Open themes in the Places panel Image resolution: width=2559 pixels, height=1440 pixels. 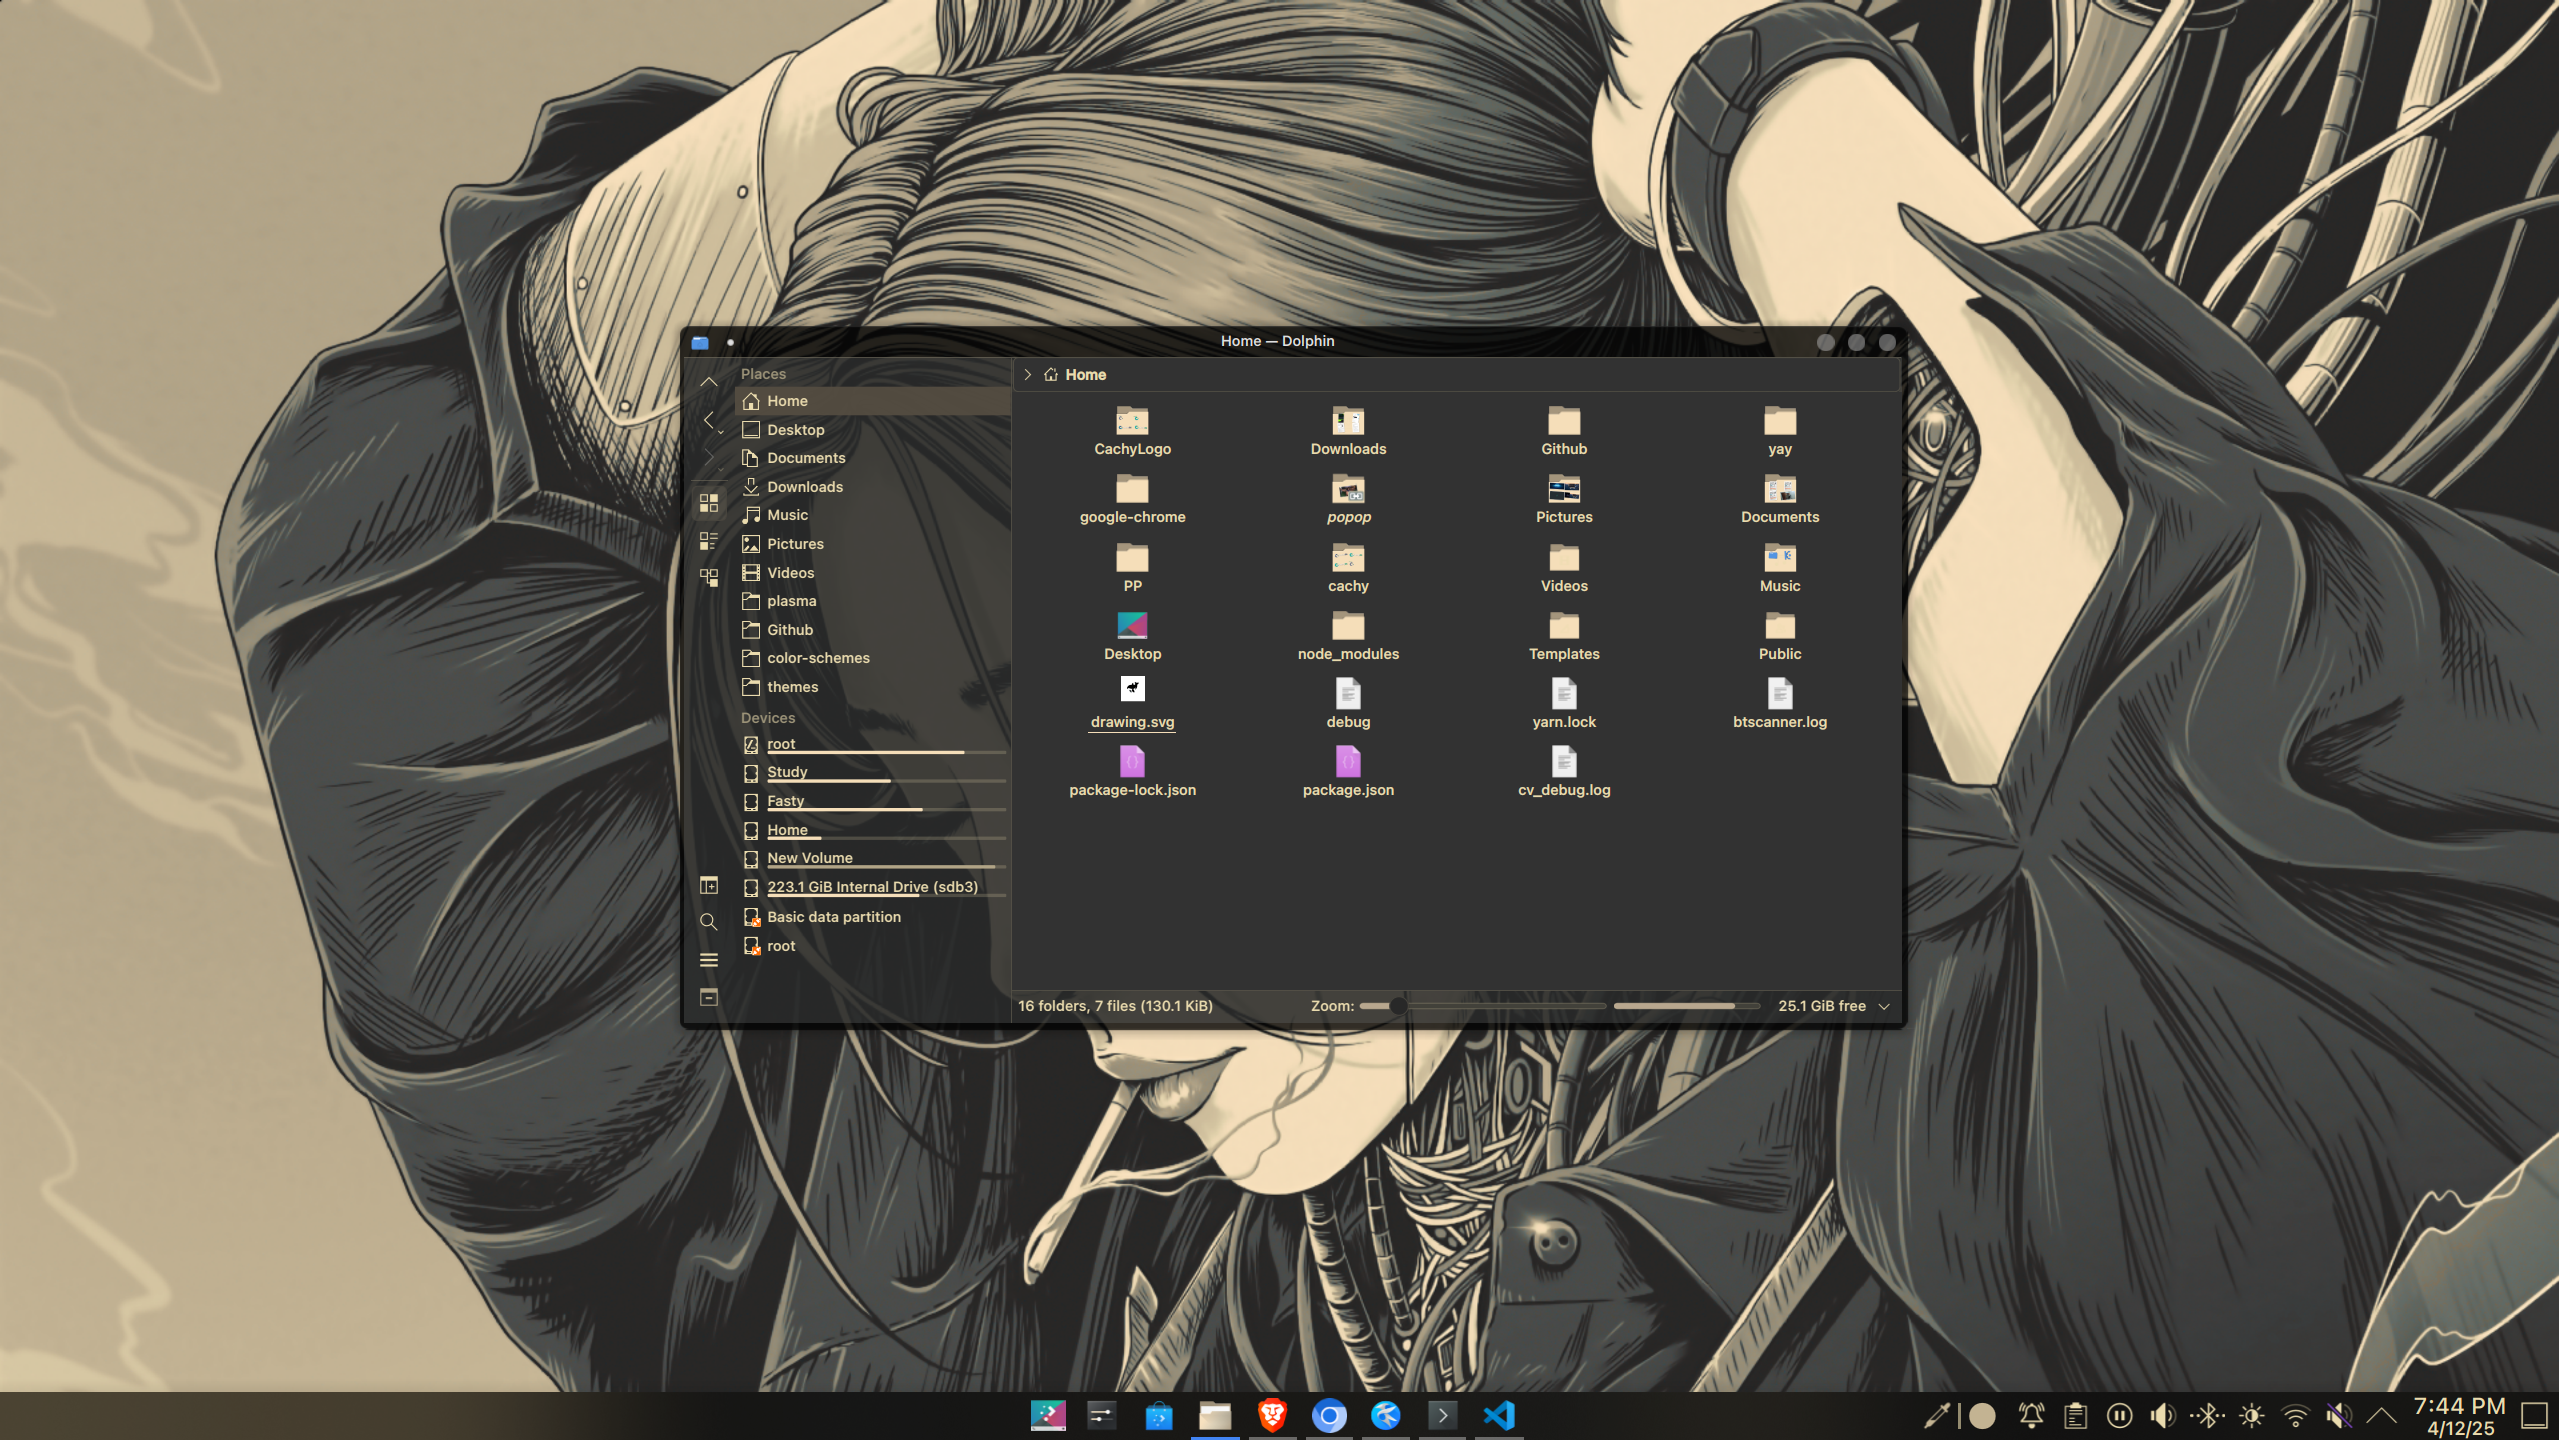[x=872, y=687]
